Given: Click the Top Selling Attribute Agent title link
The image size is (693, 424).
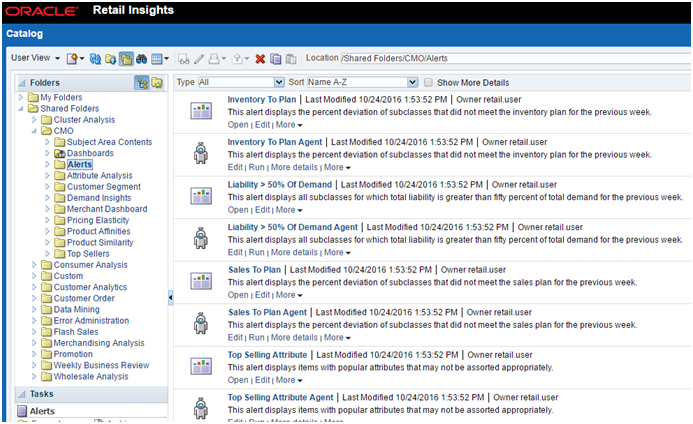Looking at the screenshot, I should click(x=280, y=397).
